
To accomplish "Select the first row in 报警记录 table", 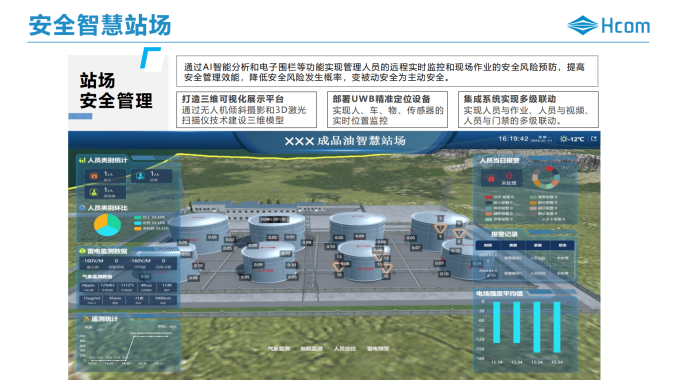I will (x=525, y=258).
